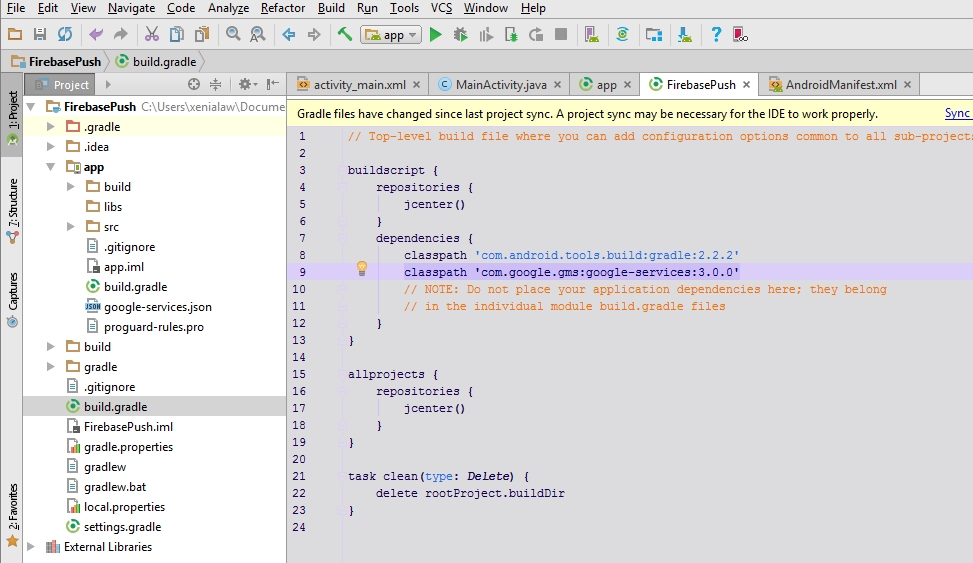973x563 pixels.
Task: Click the Attach debugger to process icon
Action: point(511,35)
